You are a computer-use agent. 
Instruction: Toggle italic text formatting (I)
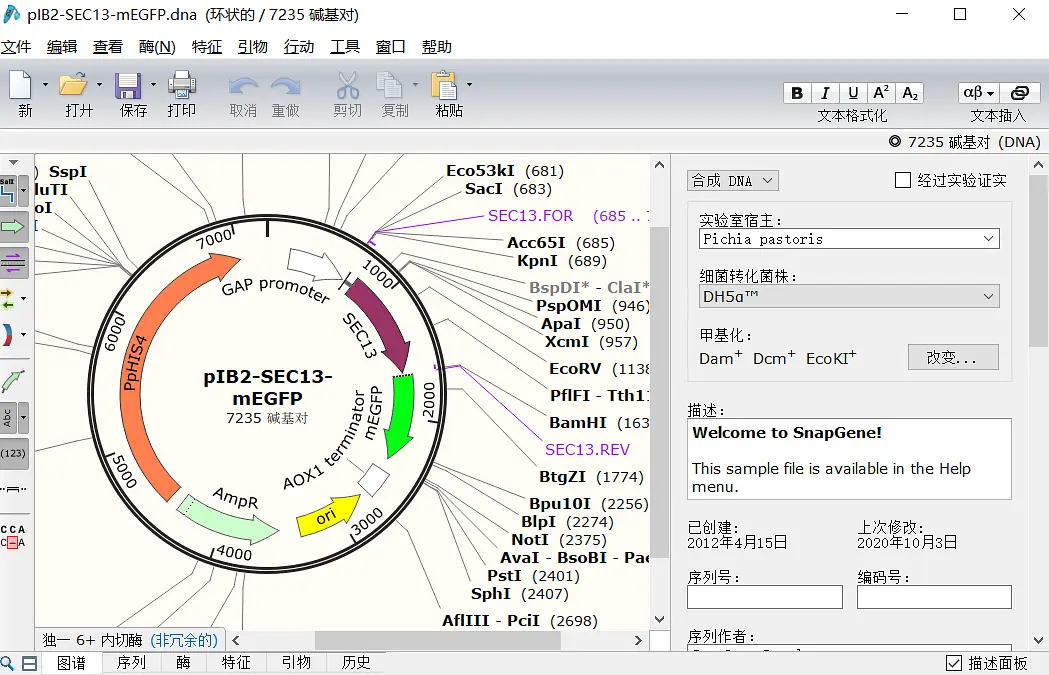826,93
